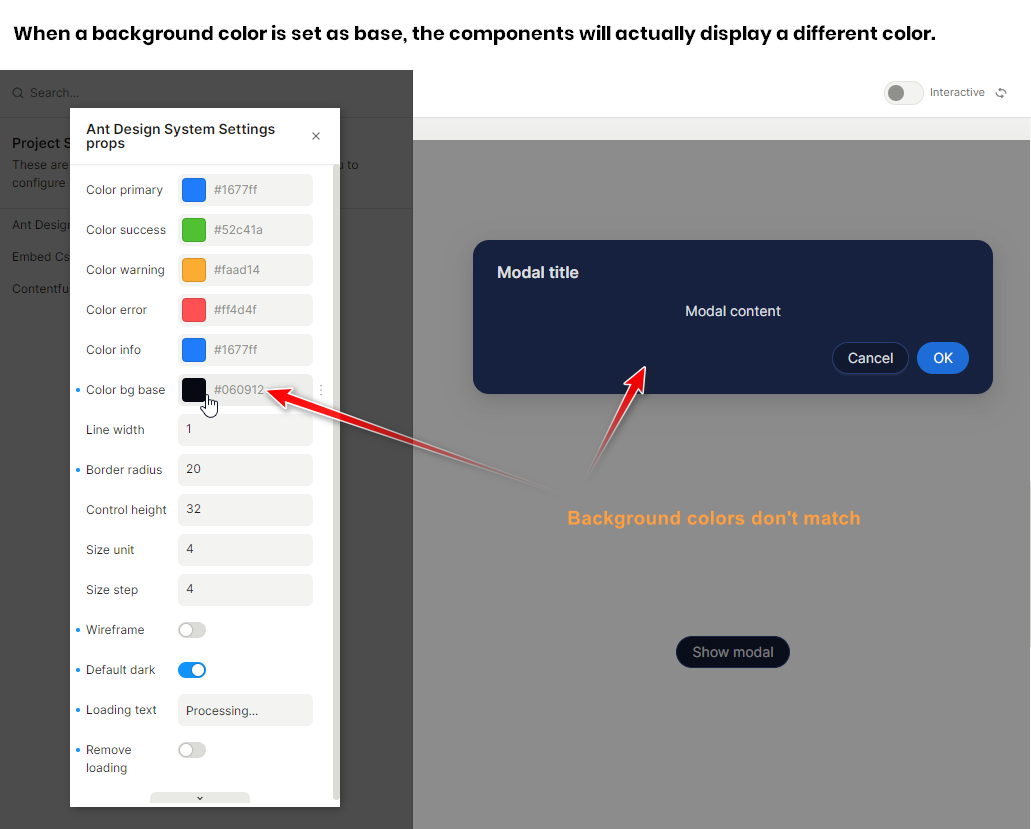Edit the Border radius field
Viewport: 1031px width, 829px height.
click(245, 470)
